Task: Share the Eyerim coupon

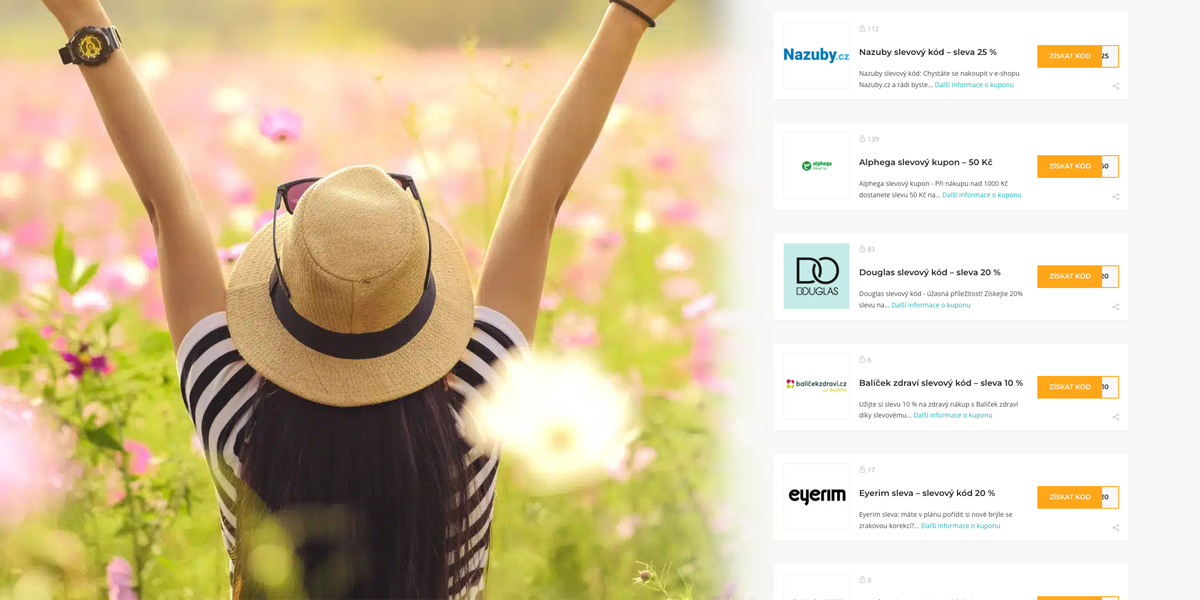Action: pos(1115,527)
